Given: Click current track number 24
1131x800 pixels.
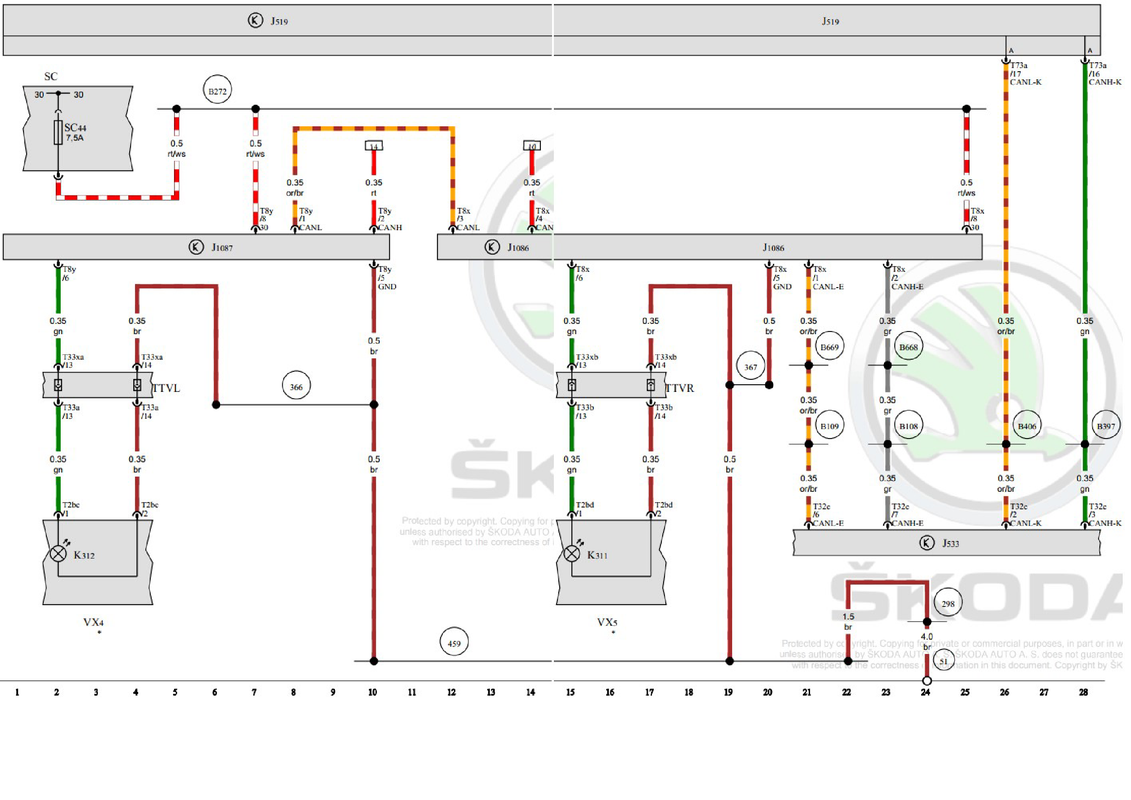Looking at the screenshot, I should [x=925, y=693].
